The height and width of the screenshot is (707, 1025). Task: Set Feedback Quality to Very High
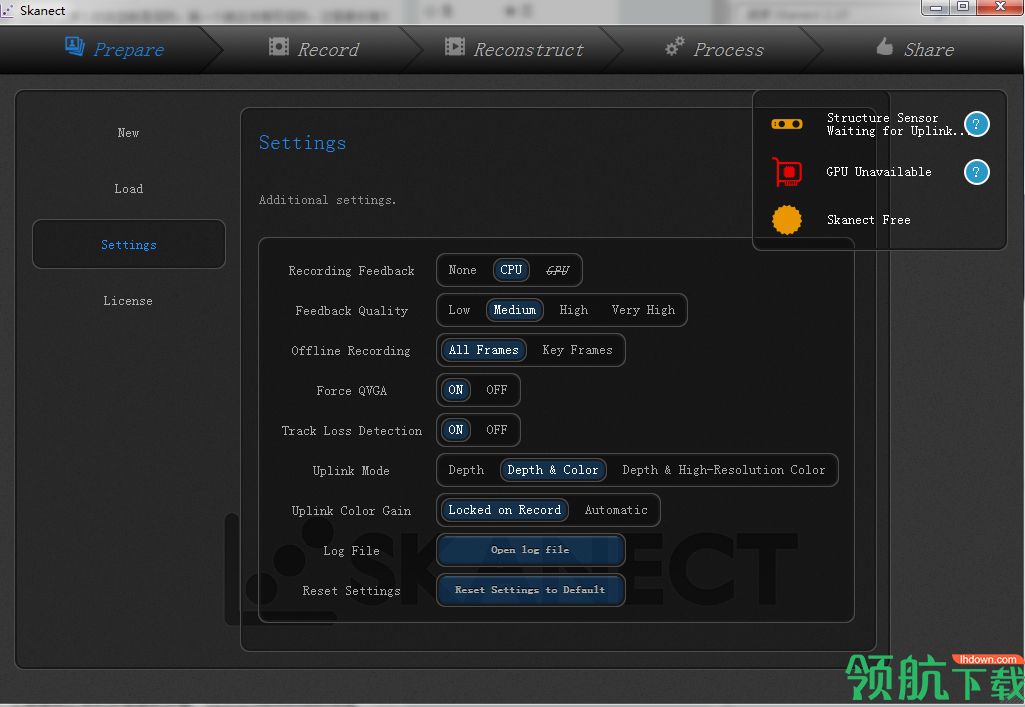point(643,310)
